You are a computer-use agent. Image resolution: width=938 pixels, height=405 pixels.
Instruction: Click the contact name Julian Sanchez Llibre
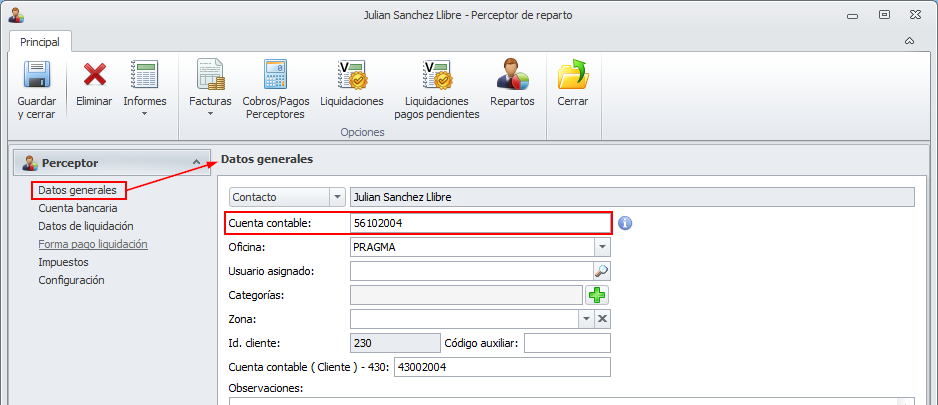point(632,196)
